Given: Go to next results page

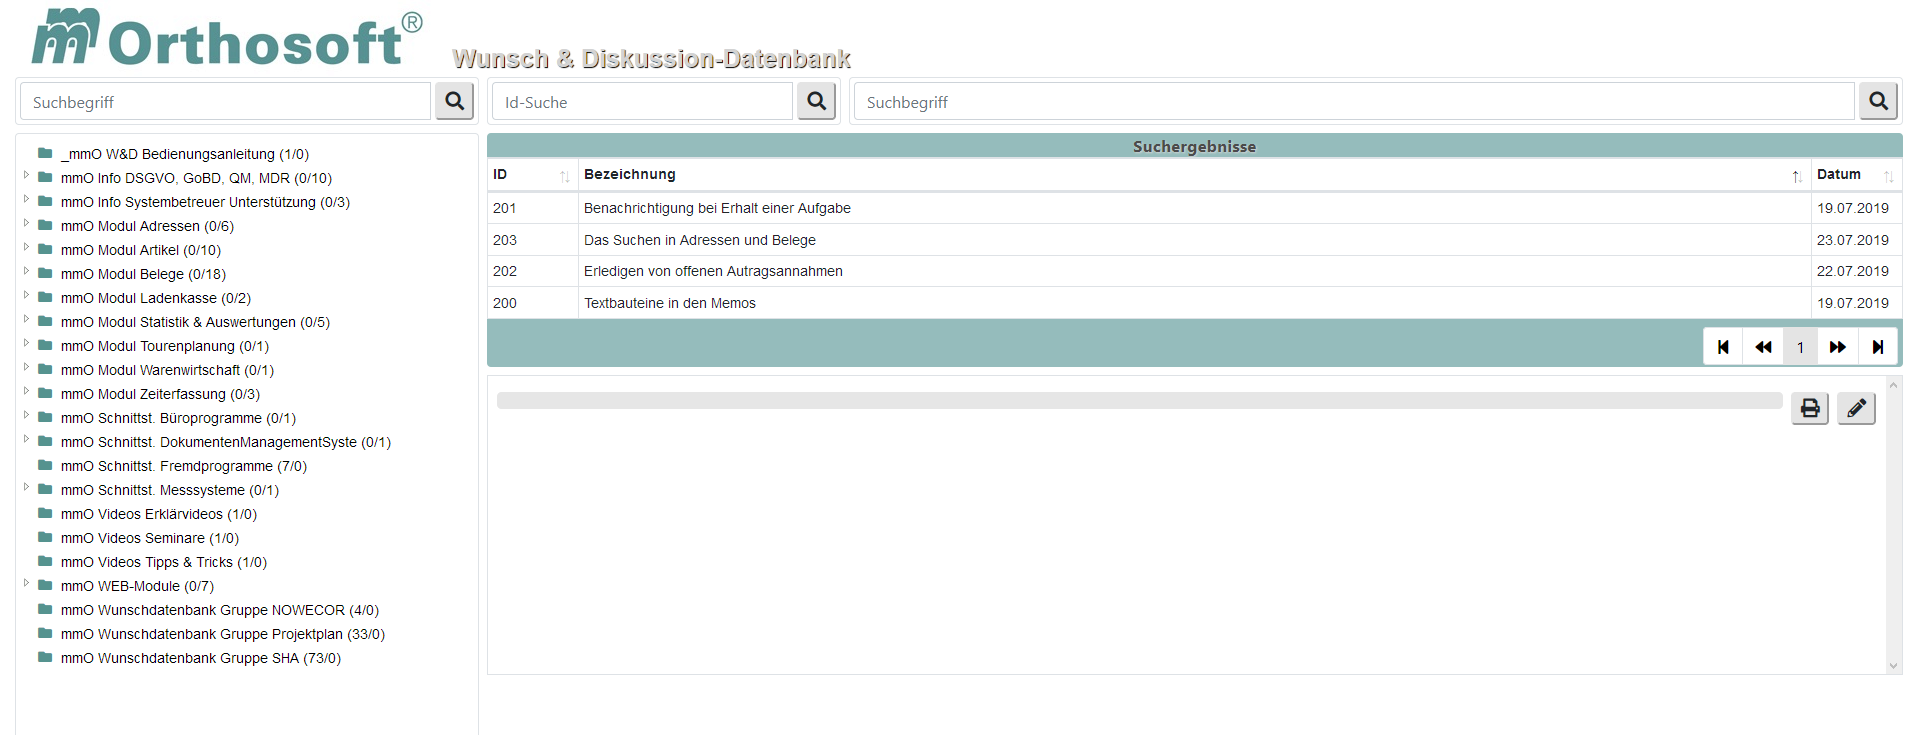Looking at the screenshot, I should tap(1838, 347).
